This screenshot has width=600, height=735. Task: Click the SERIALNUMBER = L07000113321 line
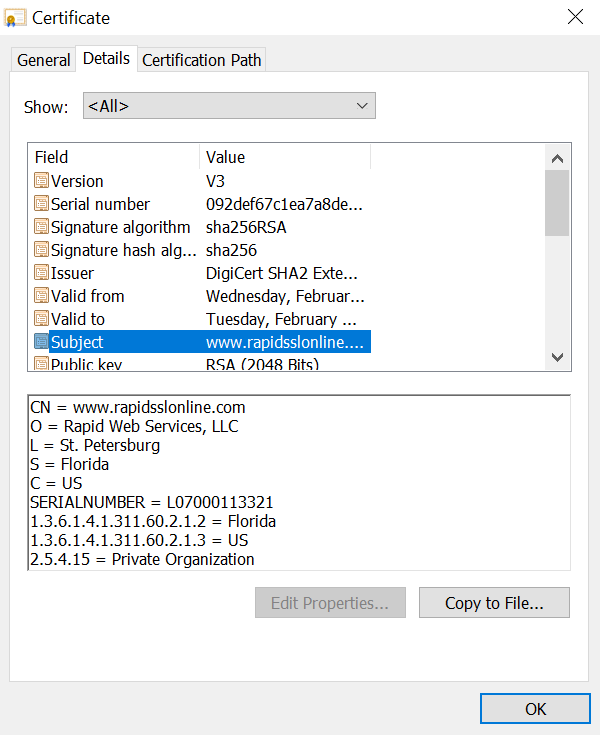pos(151,502)
